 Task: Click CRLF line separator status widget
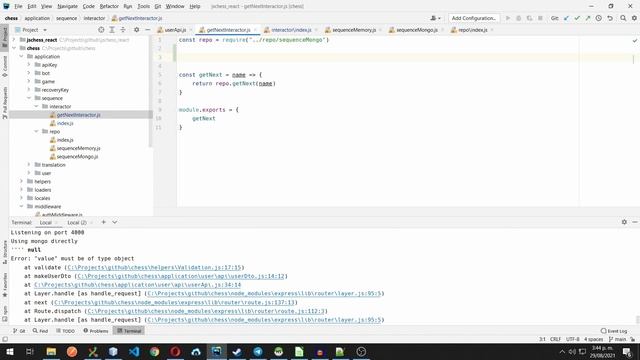(555, 339)
